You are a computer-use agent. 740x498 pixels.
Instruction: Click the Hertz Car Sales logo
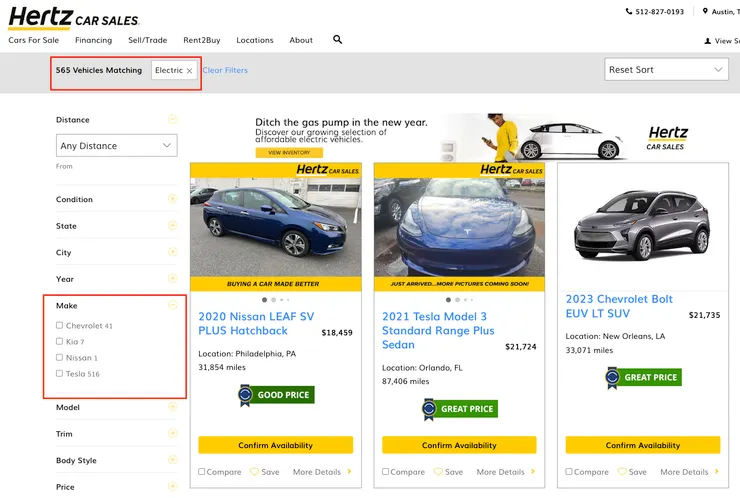pyautogui.click(x=73, y=17)
